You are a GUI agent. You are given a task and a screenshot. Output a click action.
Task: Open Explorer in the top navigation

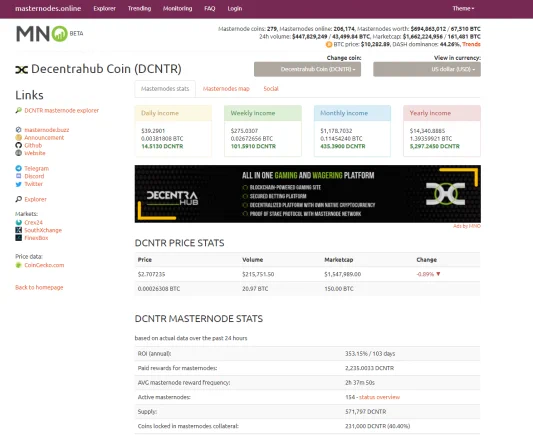104,8
